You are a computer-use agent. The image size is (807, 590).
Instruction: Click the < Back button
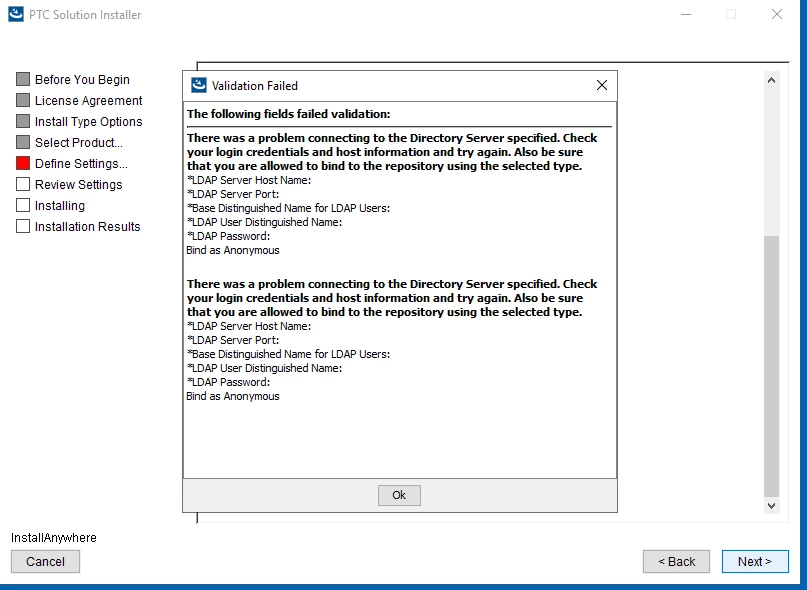pos(676,561)
